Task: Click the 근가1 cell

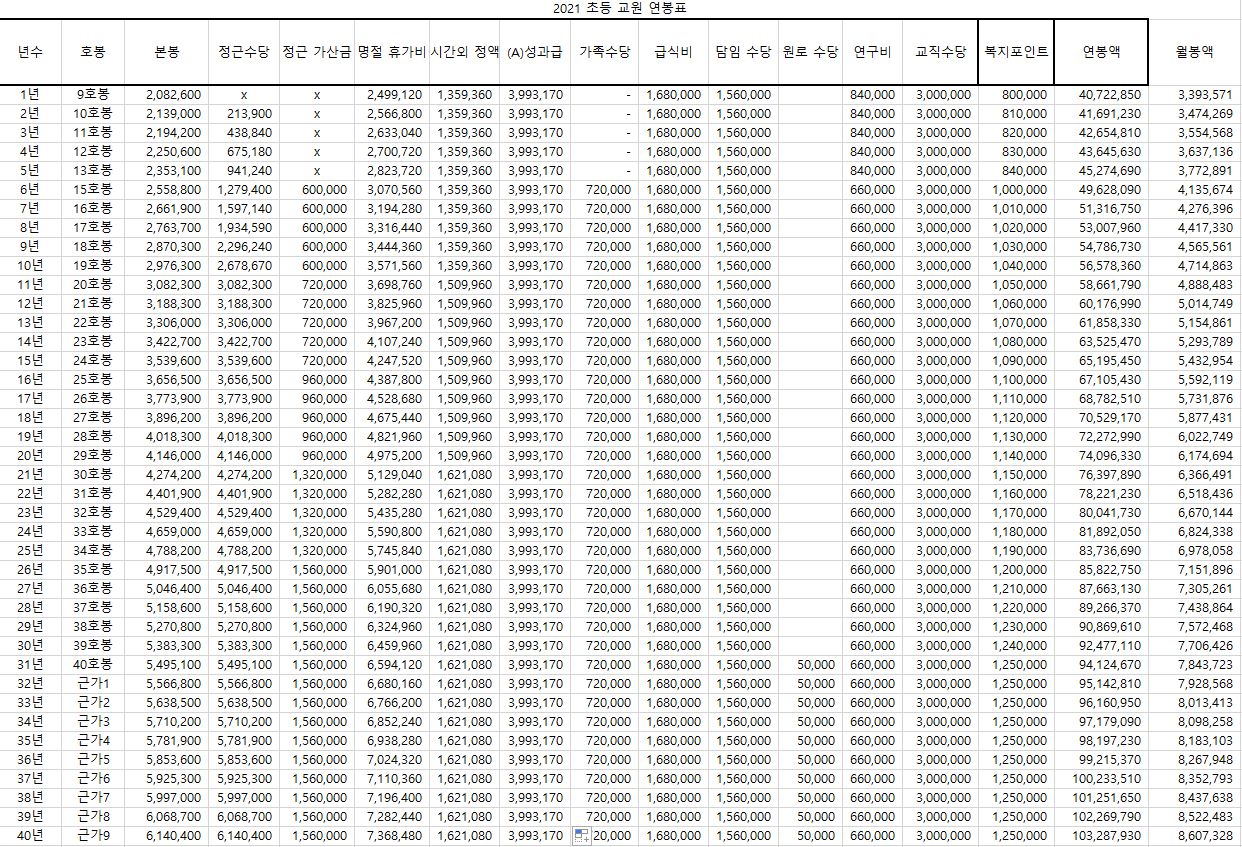Action: click(92, 683)
